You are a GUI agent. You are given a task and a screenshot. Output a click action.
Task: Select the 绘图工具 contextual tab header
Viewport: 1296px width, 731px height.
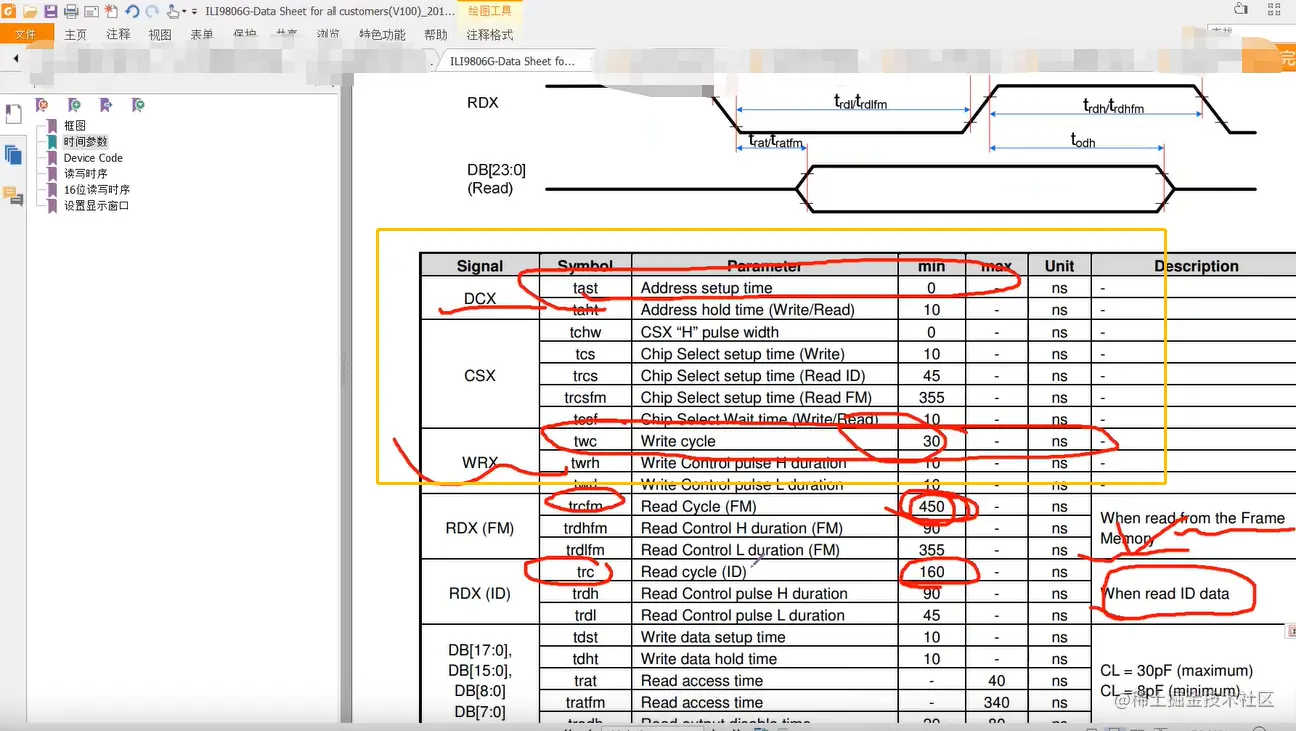490,11
